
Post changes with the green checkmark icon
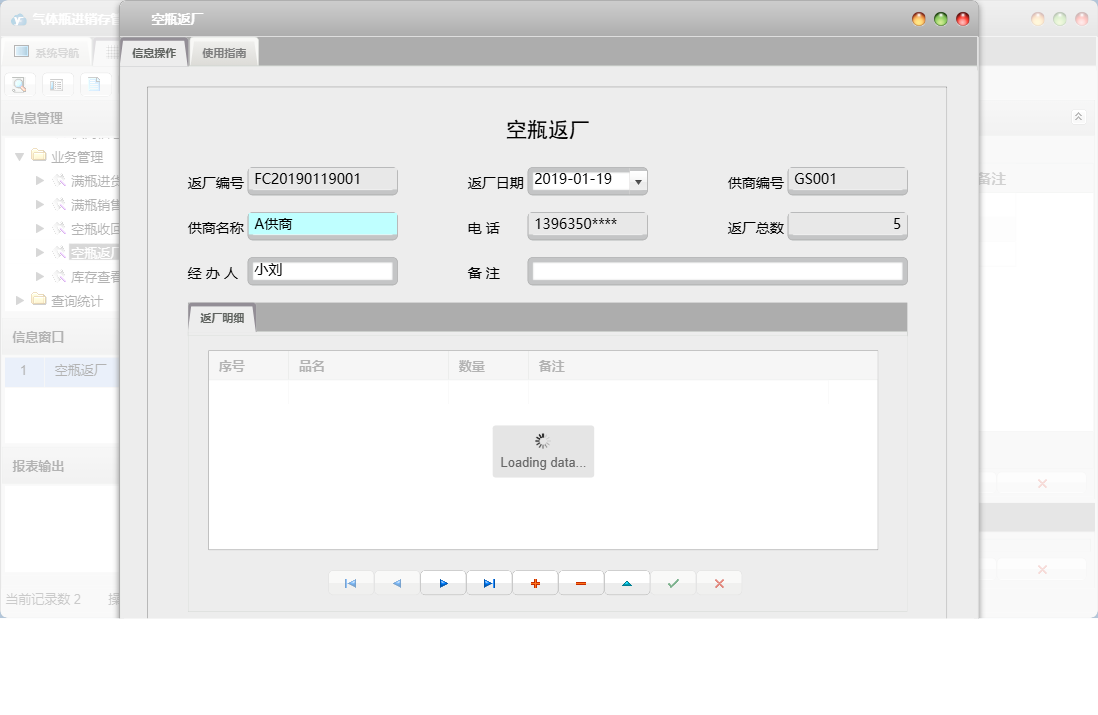point(673,582)
